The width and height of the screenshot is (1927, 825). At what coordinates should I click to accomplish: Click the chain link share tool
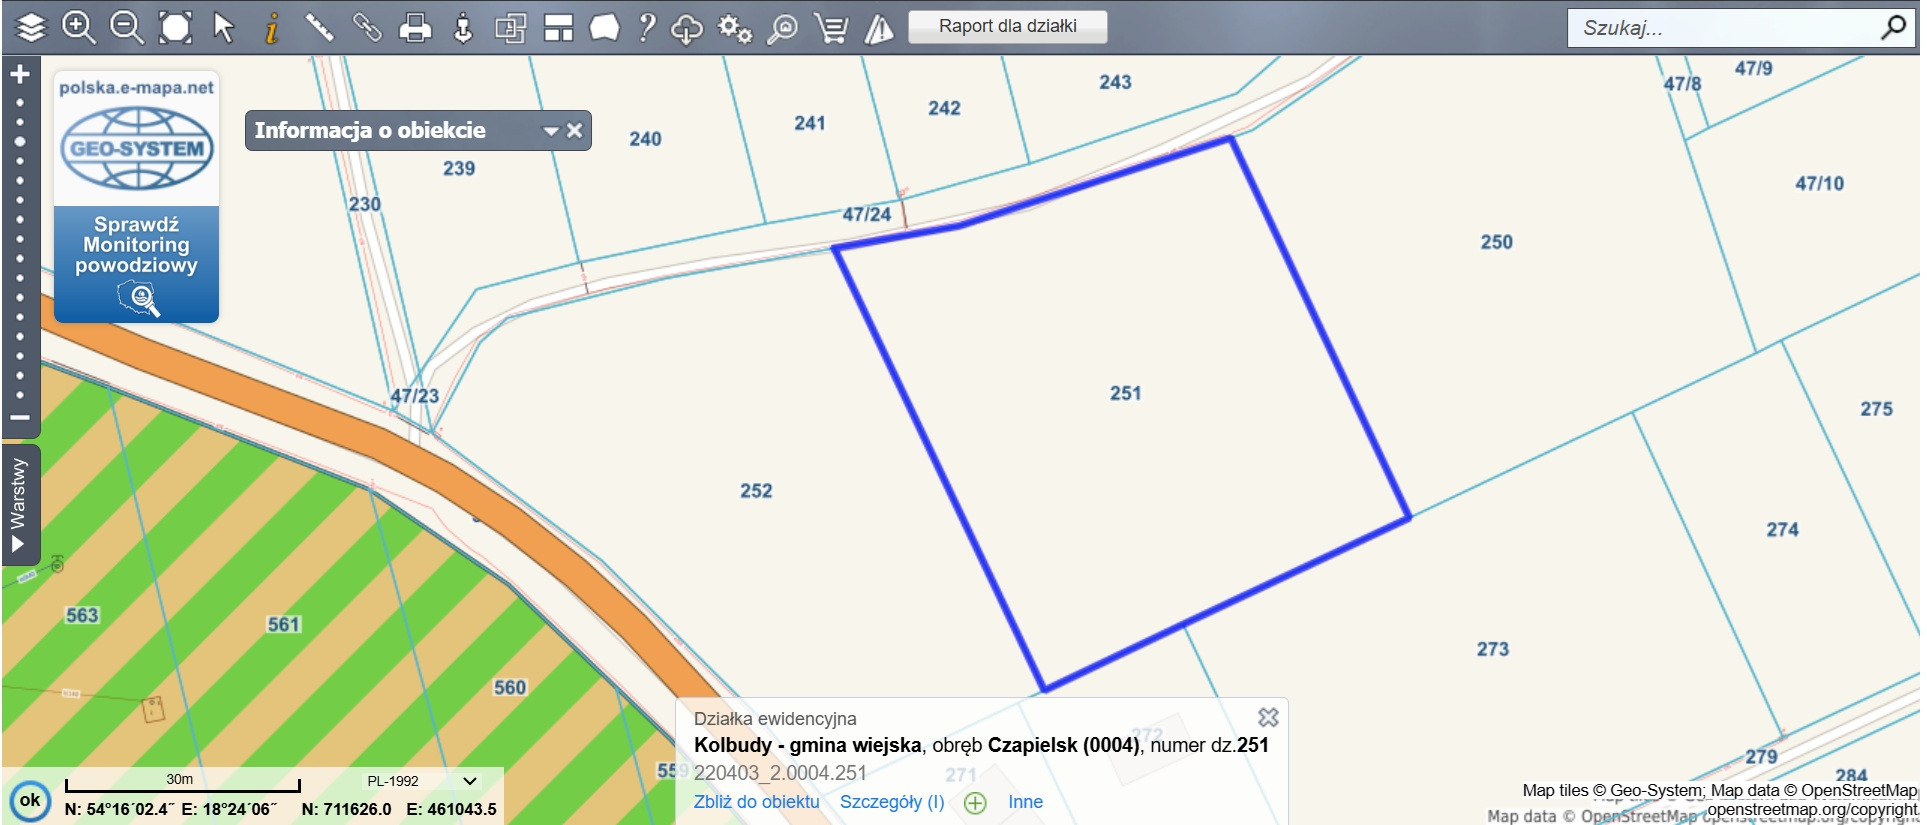tap(367, 27)
